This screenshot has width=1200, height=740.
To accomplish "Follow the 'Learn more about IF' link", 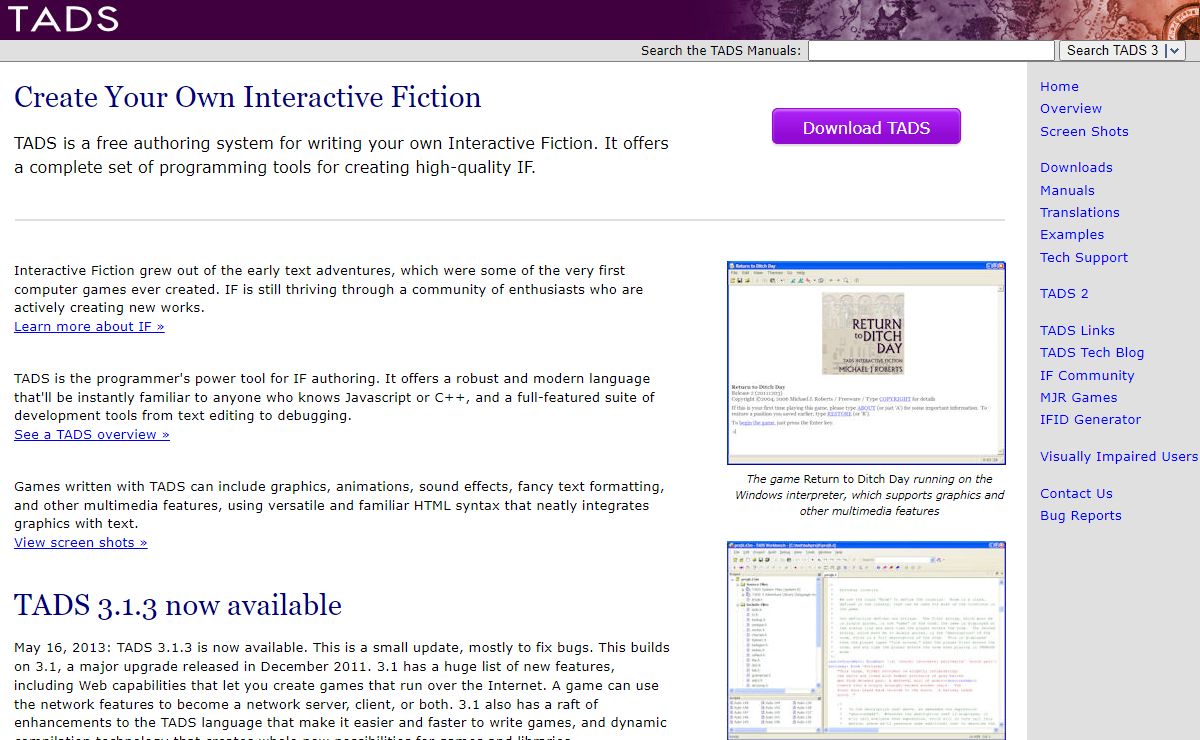I will pos(89,326).
